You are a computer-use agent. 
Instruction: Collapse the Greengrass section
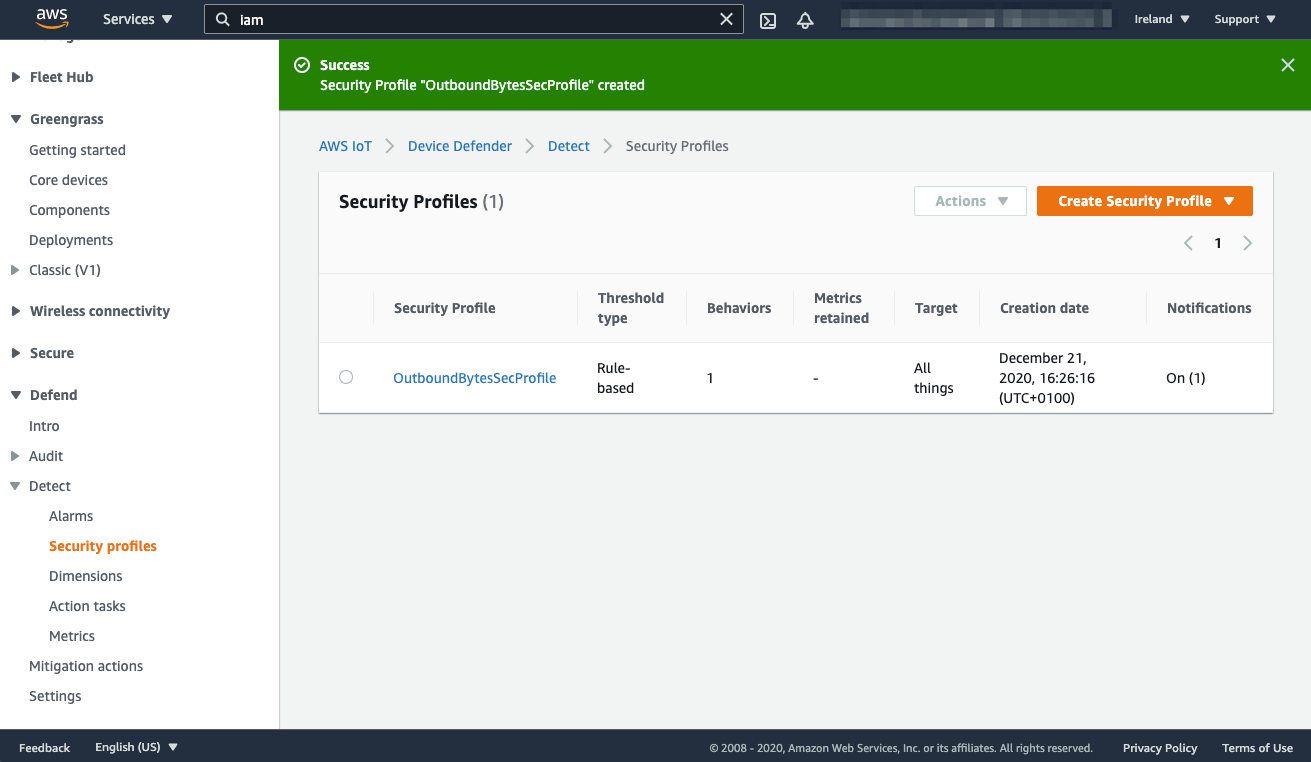(16, 119)
